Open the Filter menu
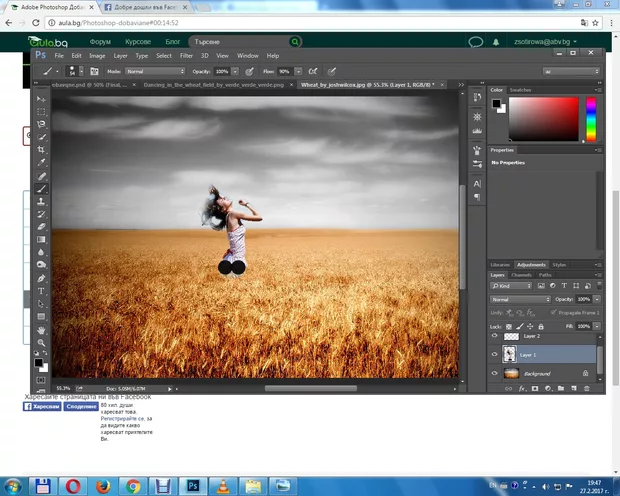Viewport: 620px width, 496px height. [186, 56]
